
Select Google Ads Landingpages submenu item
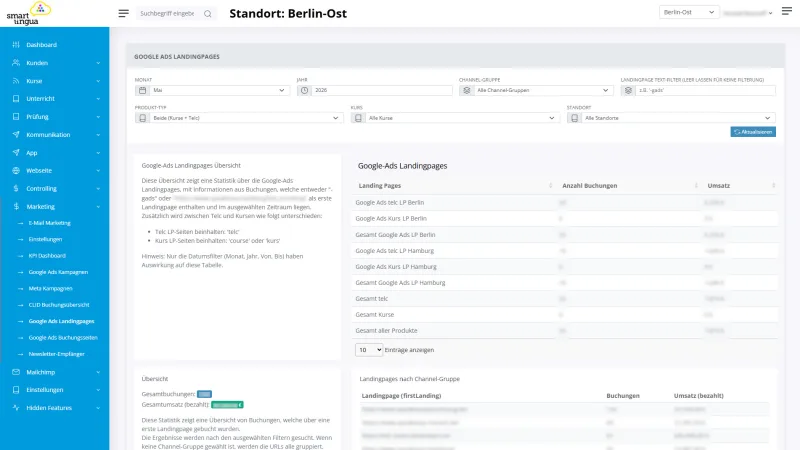pyautogui.click(x=61, y=321)
